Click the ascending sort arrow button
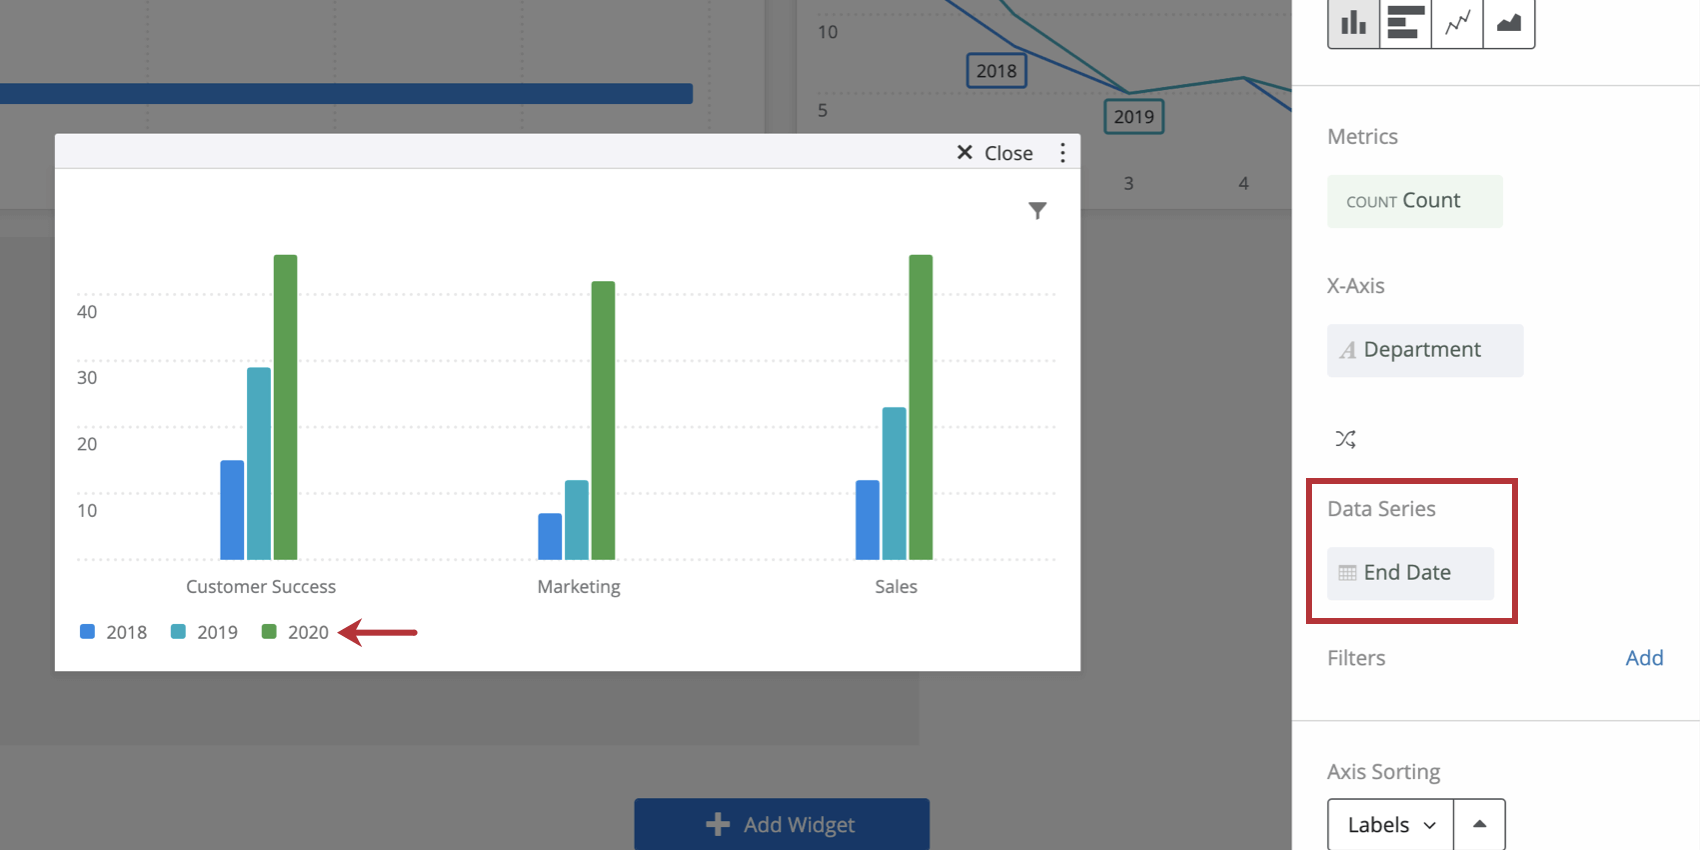 tap(1479, 825)
